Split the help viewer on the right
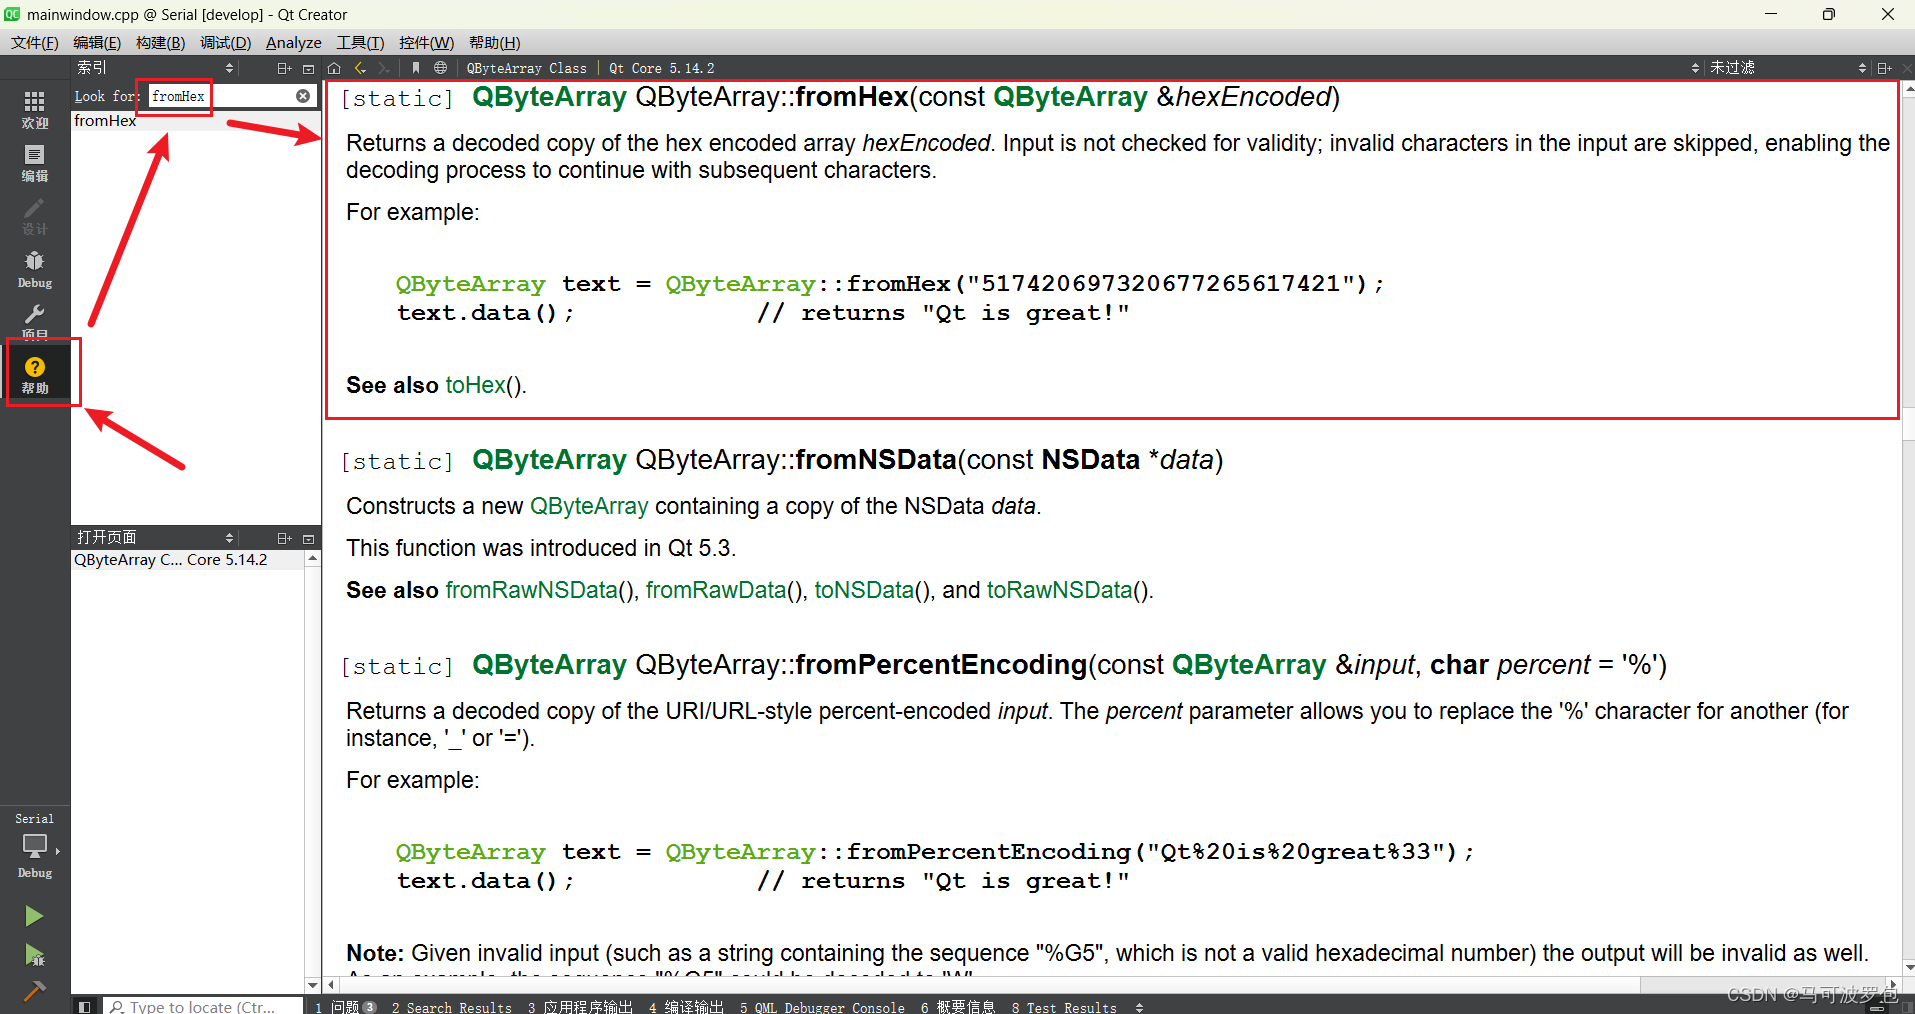The height and width of the screenshot is (1014, 1915). coord(1884,68)
